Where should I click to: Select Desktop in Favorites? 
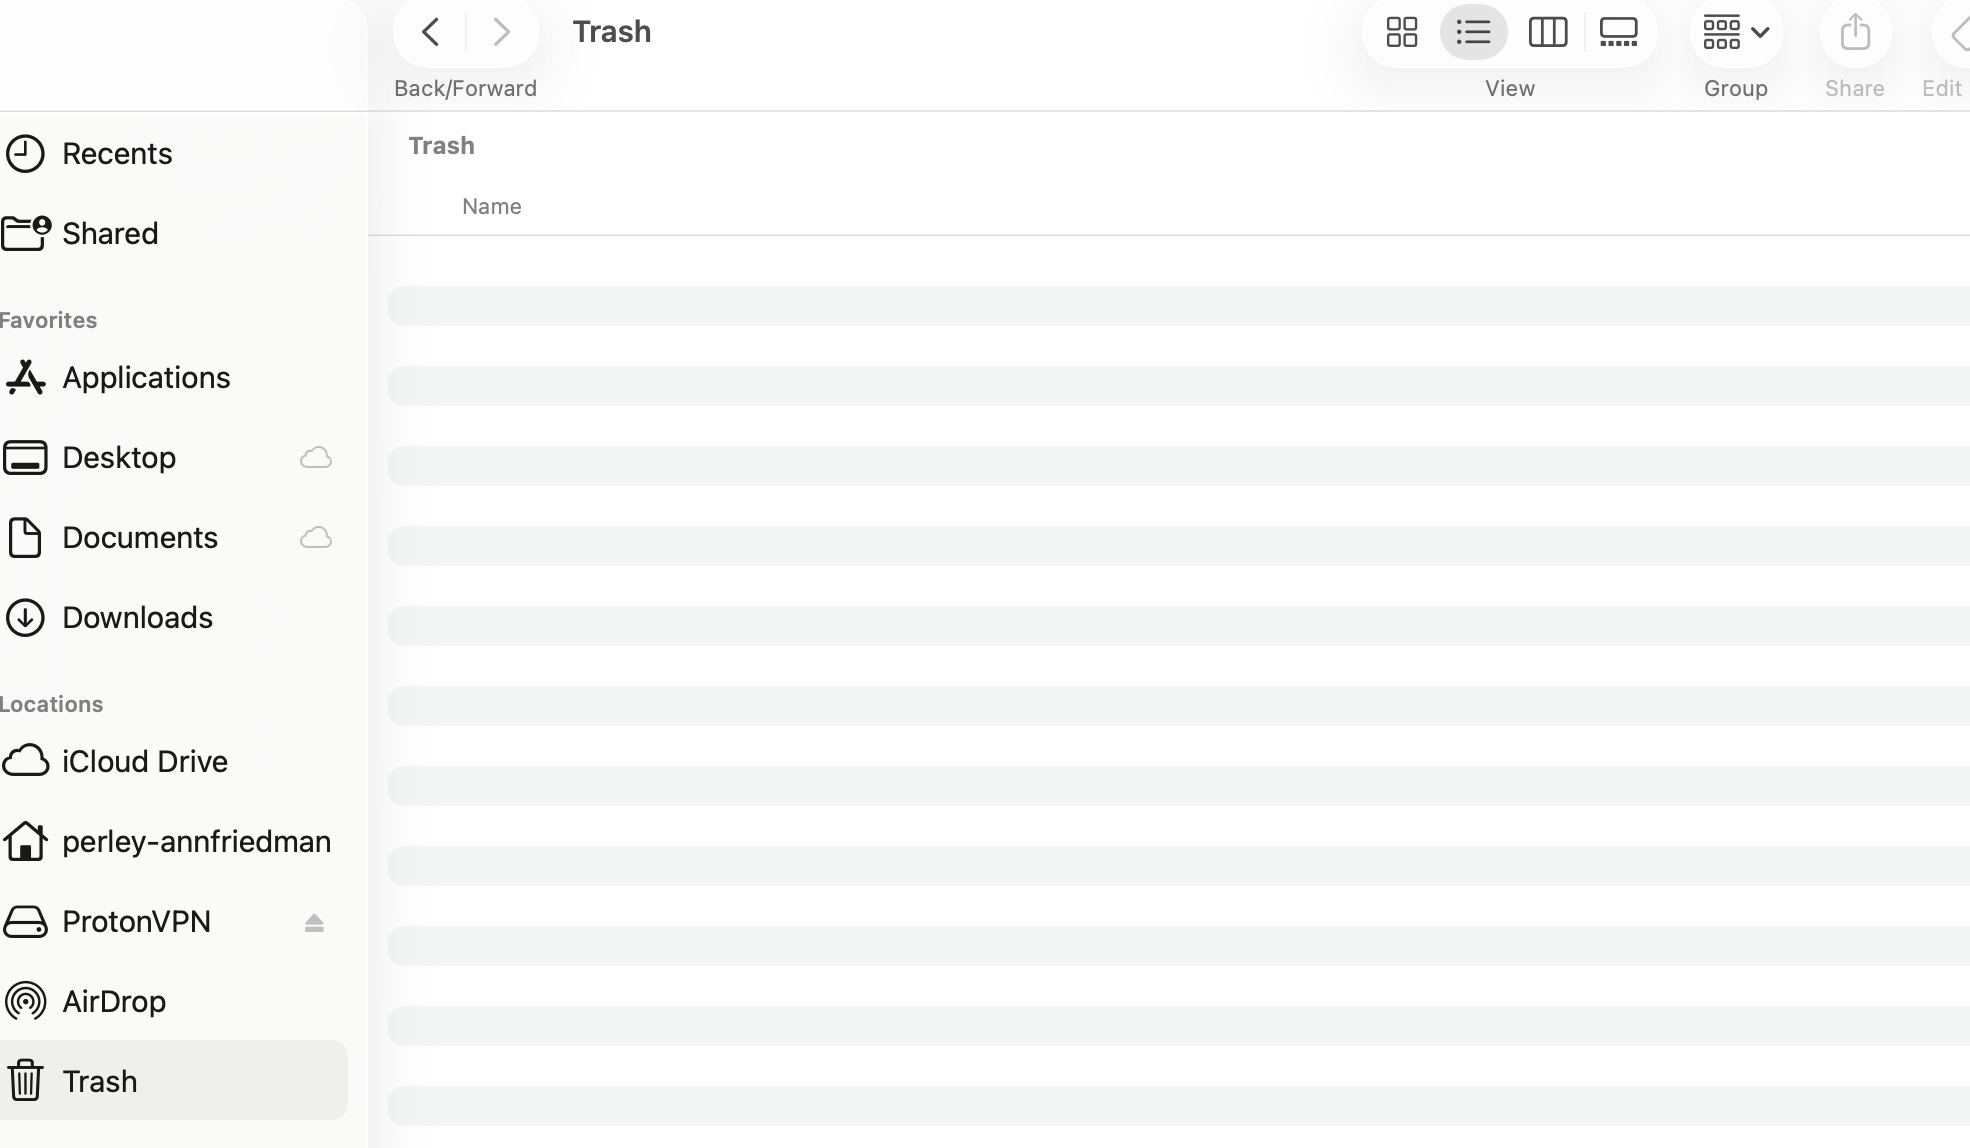point(119,458)
